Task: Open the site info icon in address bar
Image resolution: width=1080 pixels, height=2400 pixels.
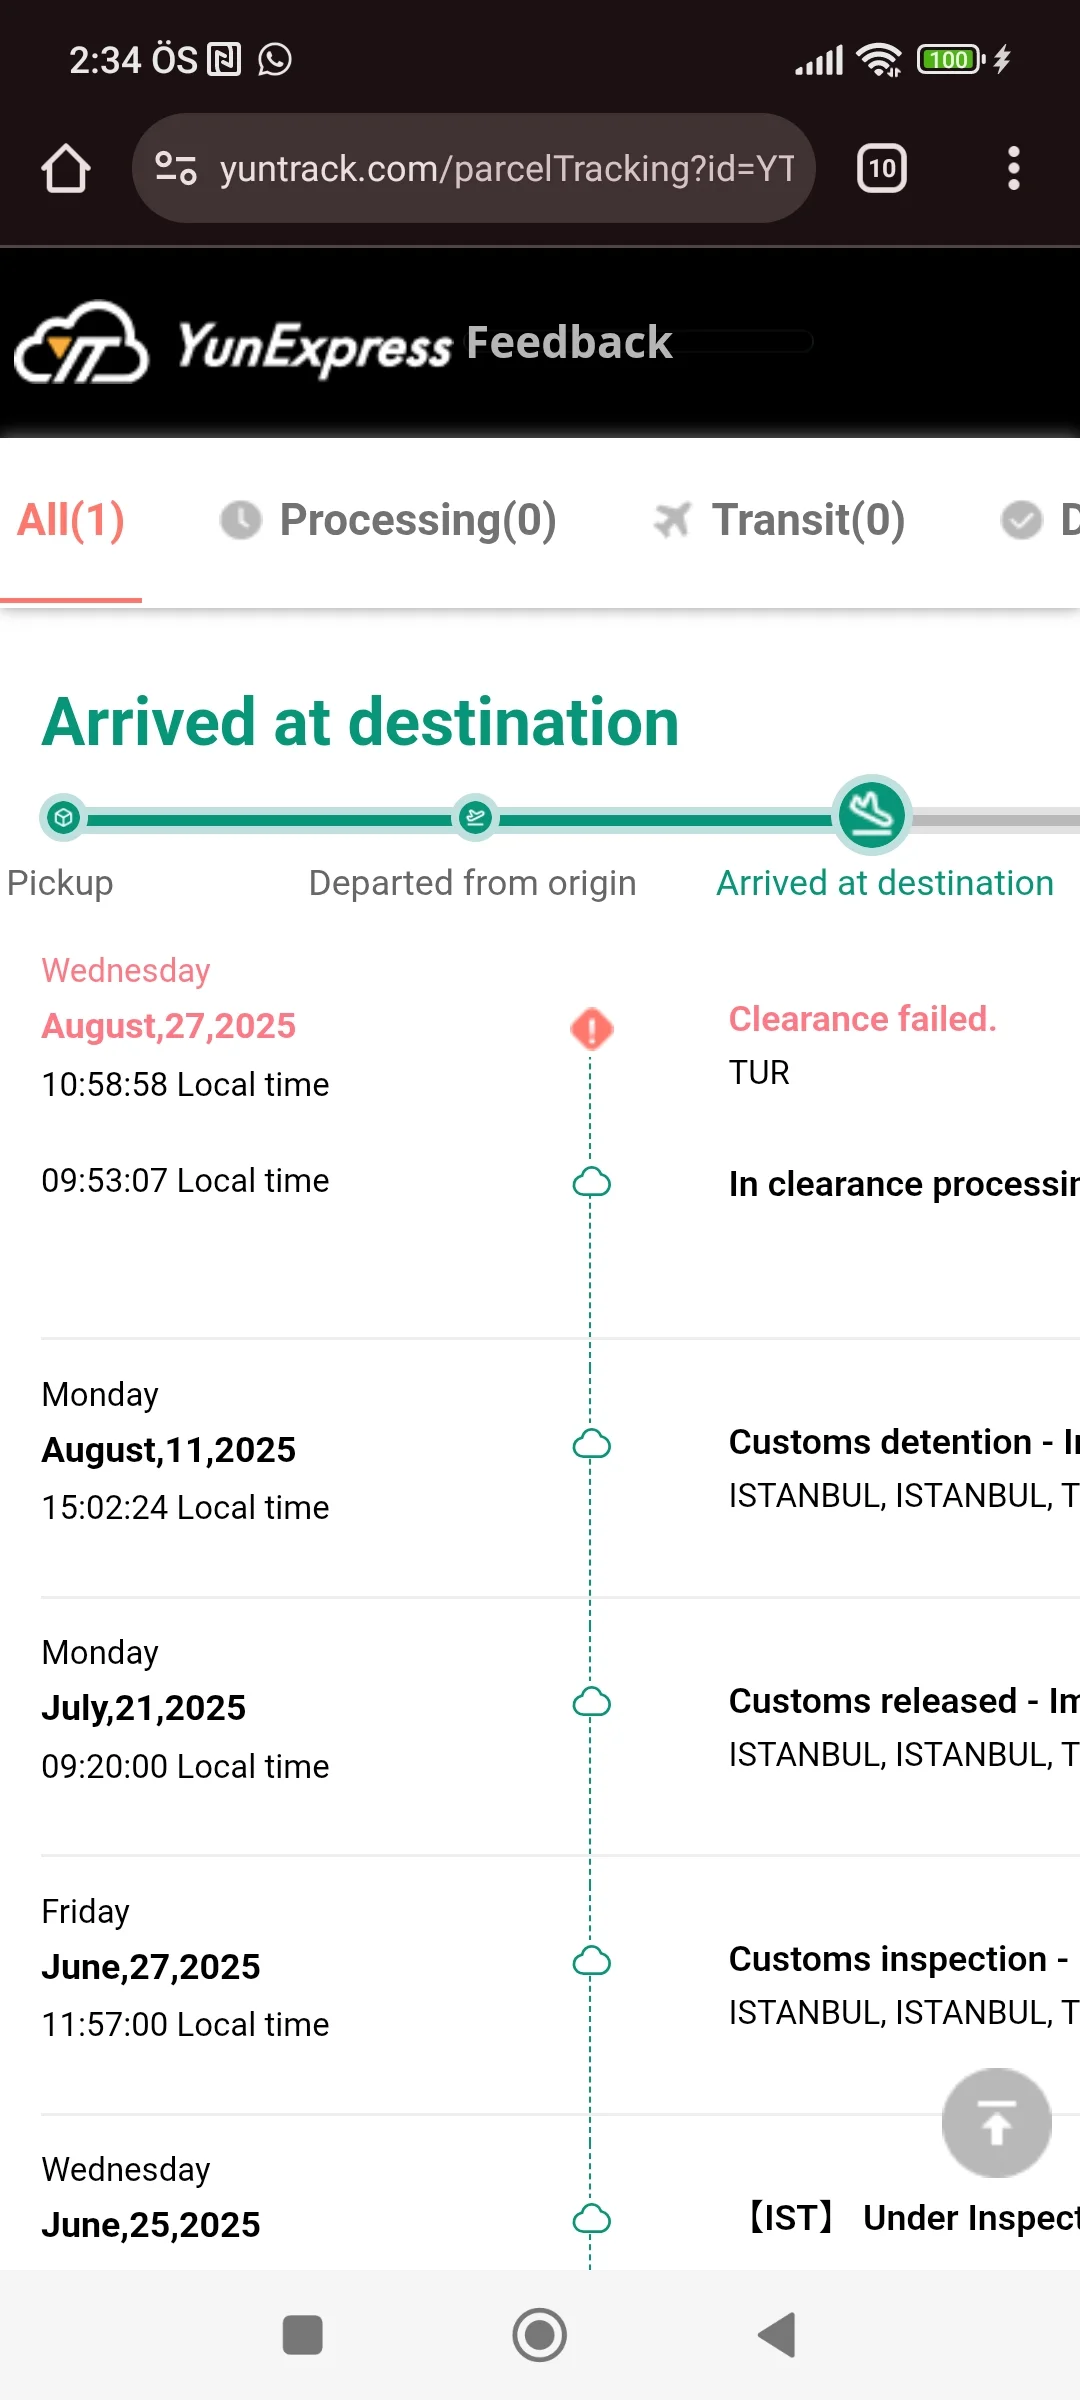Action: click(x=176, y=168)
